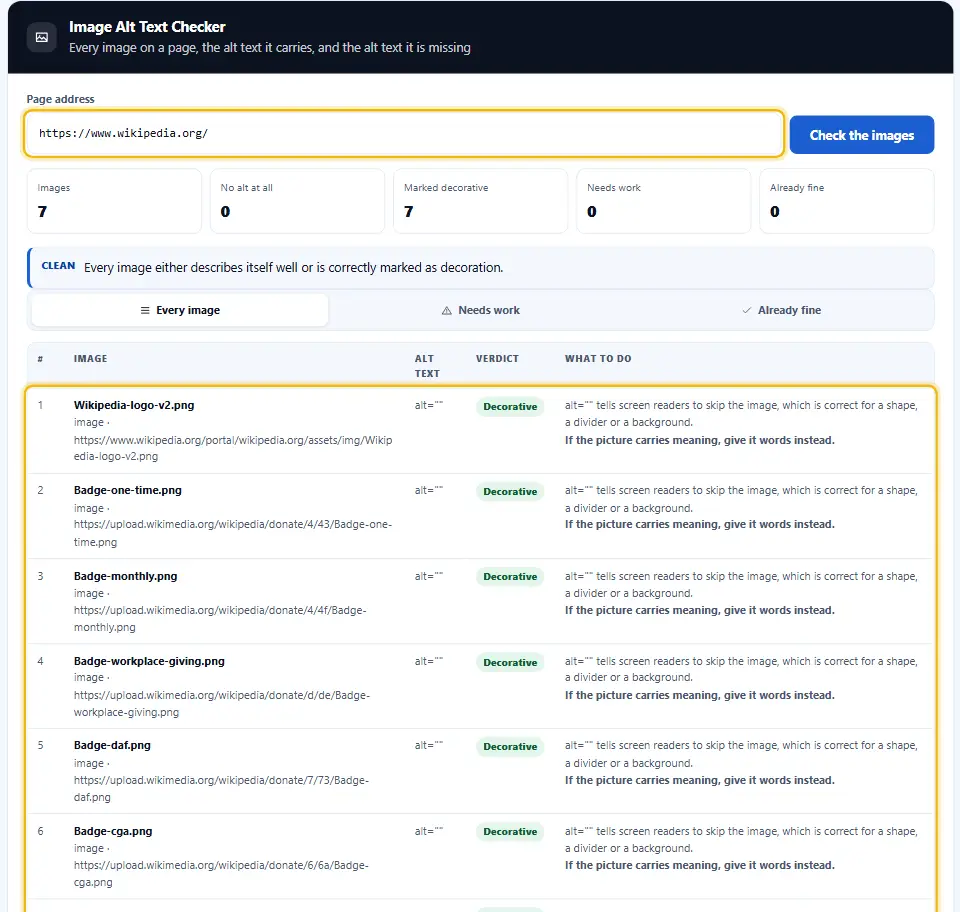
Task: Click the Decorative verdict badge for Badge-cga.png
Action: click(510, 832)
